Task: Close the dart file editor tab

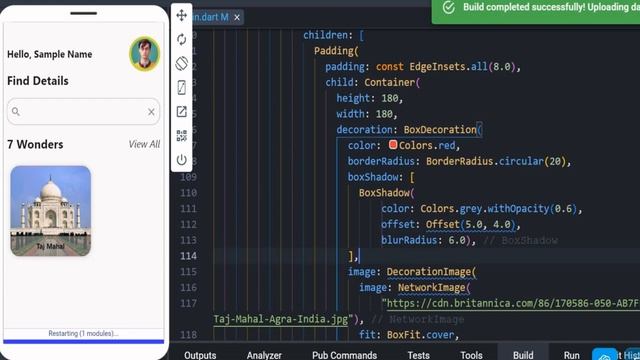Action: coord(237,17)
